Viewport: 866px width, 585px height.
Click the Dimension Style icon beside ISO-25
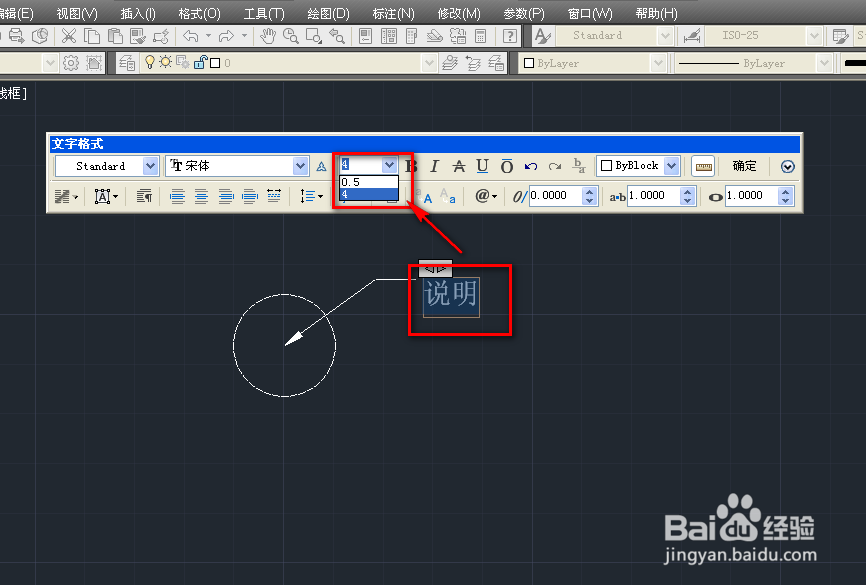click(x=692, y=36)
